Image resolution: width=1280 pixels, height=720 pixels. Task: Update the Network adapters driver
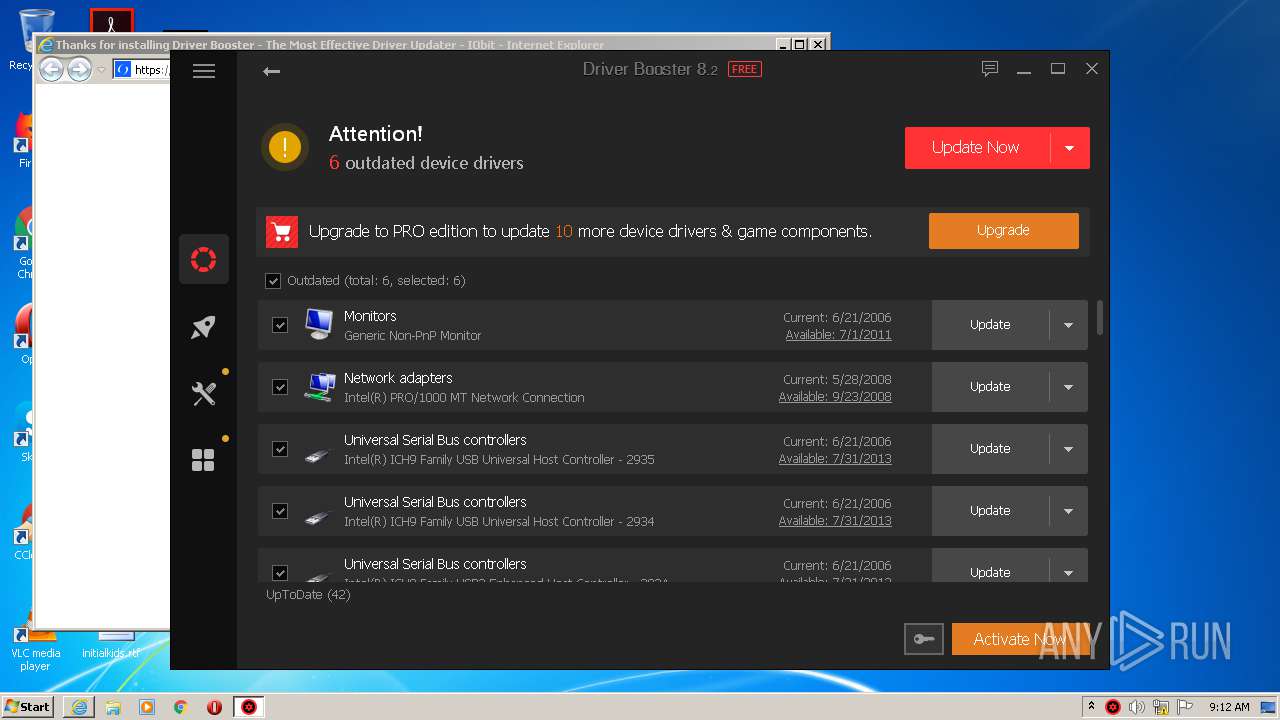(x=990, y=387)
